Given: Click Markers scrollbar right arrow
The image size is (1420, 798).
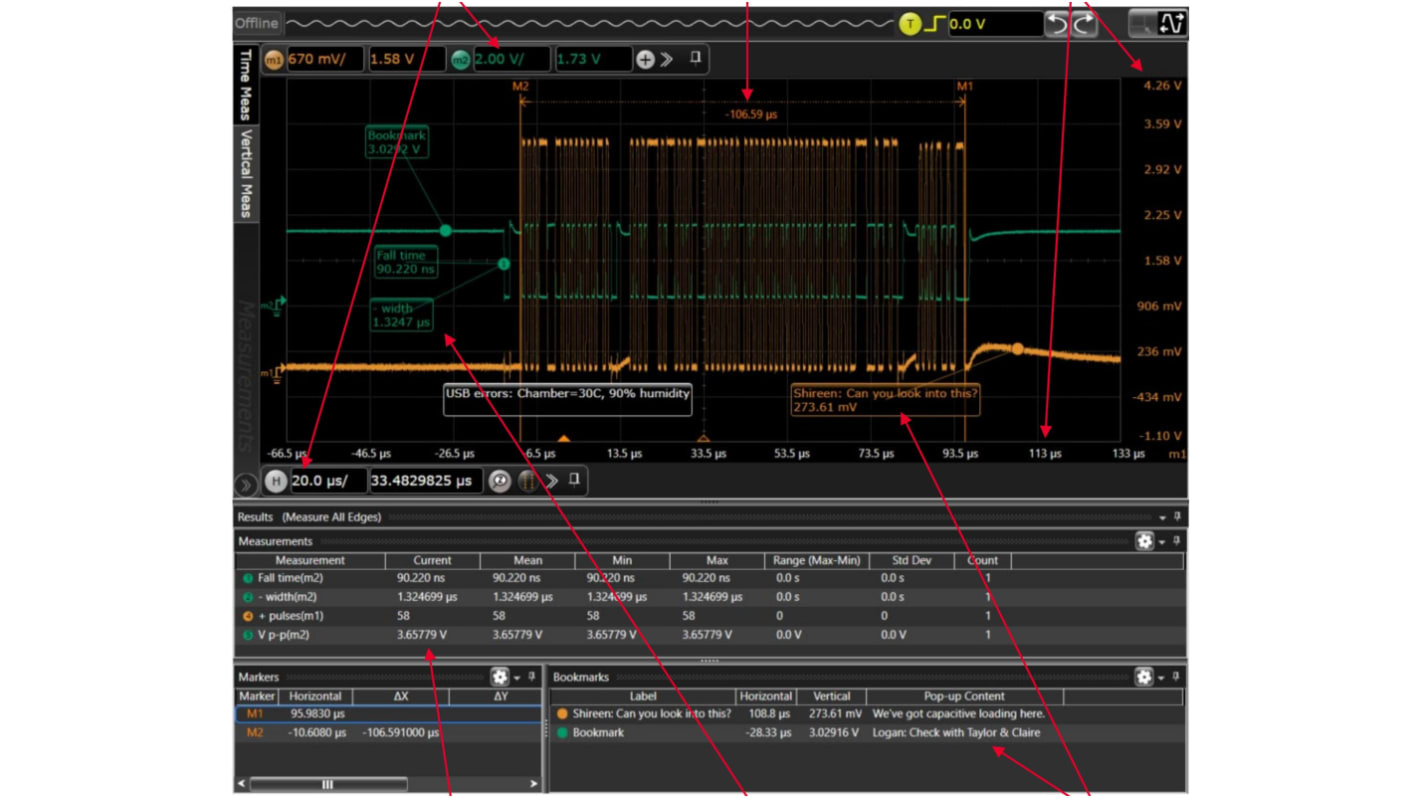Looking at the screenshot, I should click(x=533, y=784).
